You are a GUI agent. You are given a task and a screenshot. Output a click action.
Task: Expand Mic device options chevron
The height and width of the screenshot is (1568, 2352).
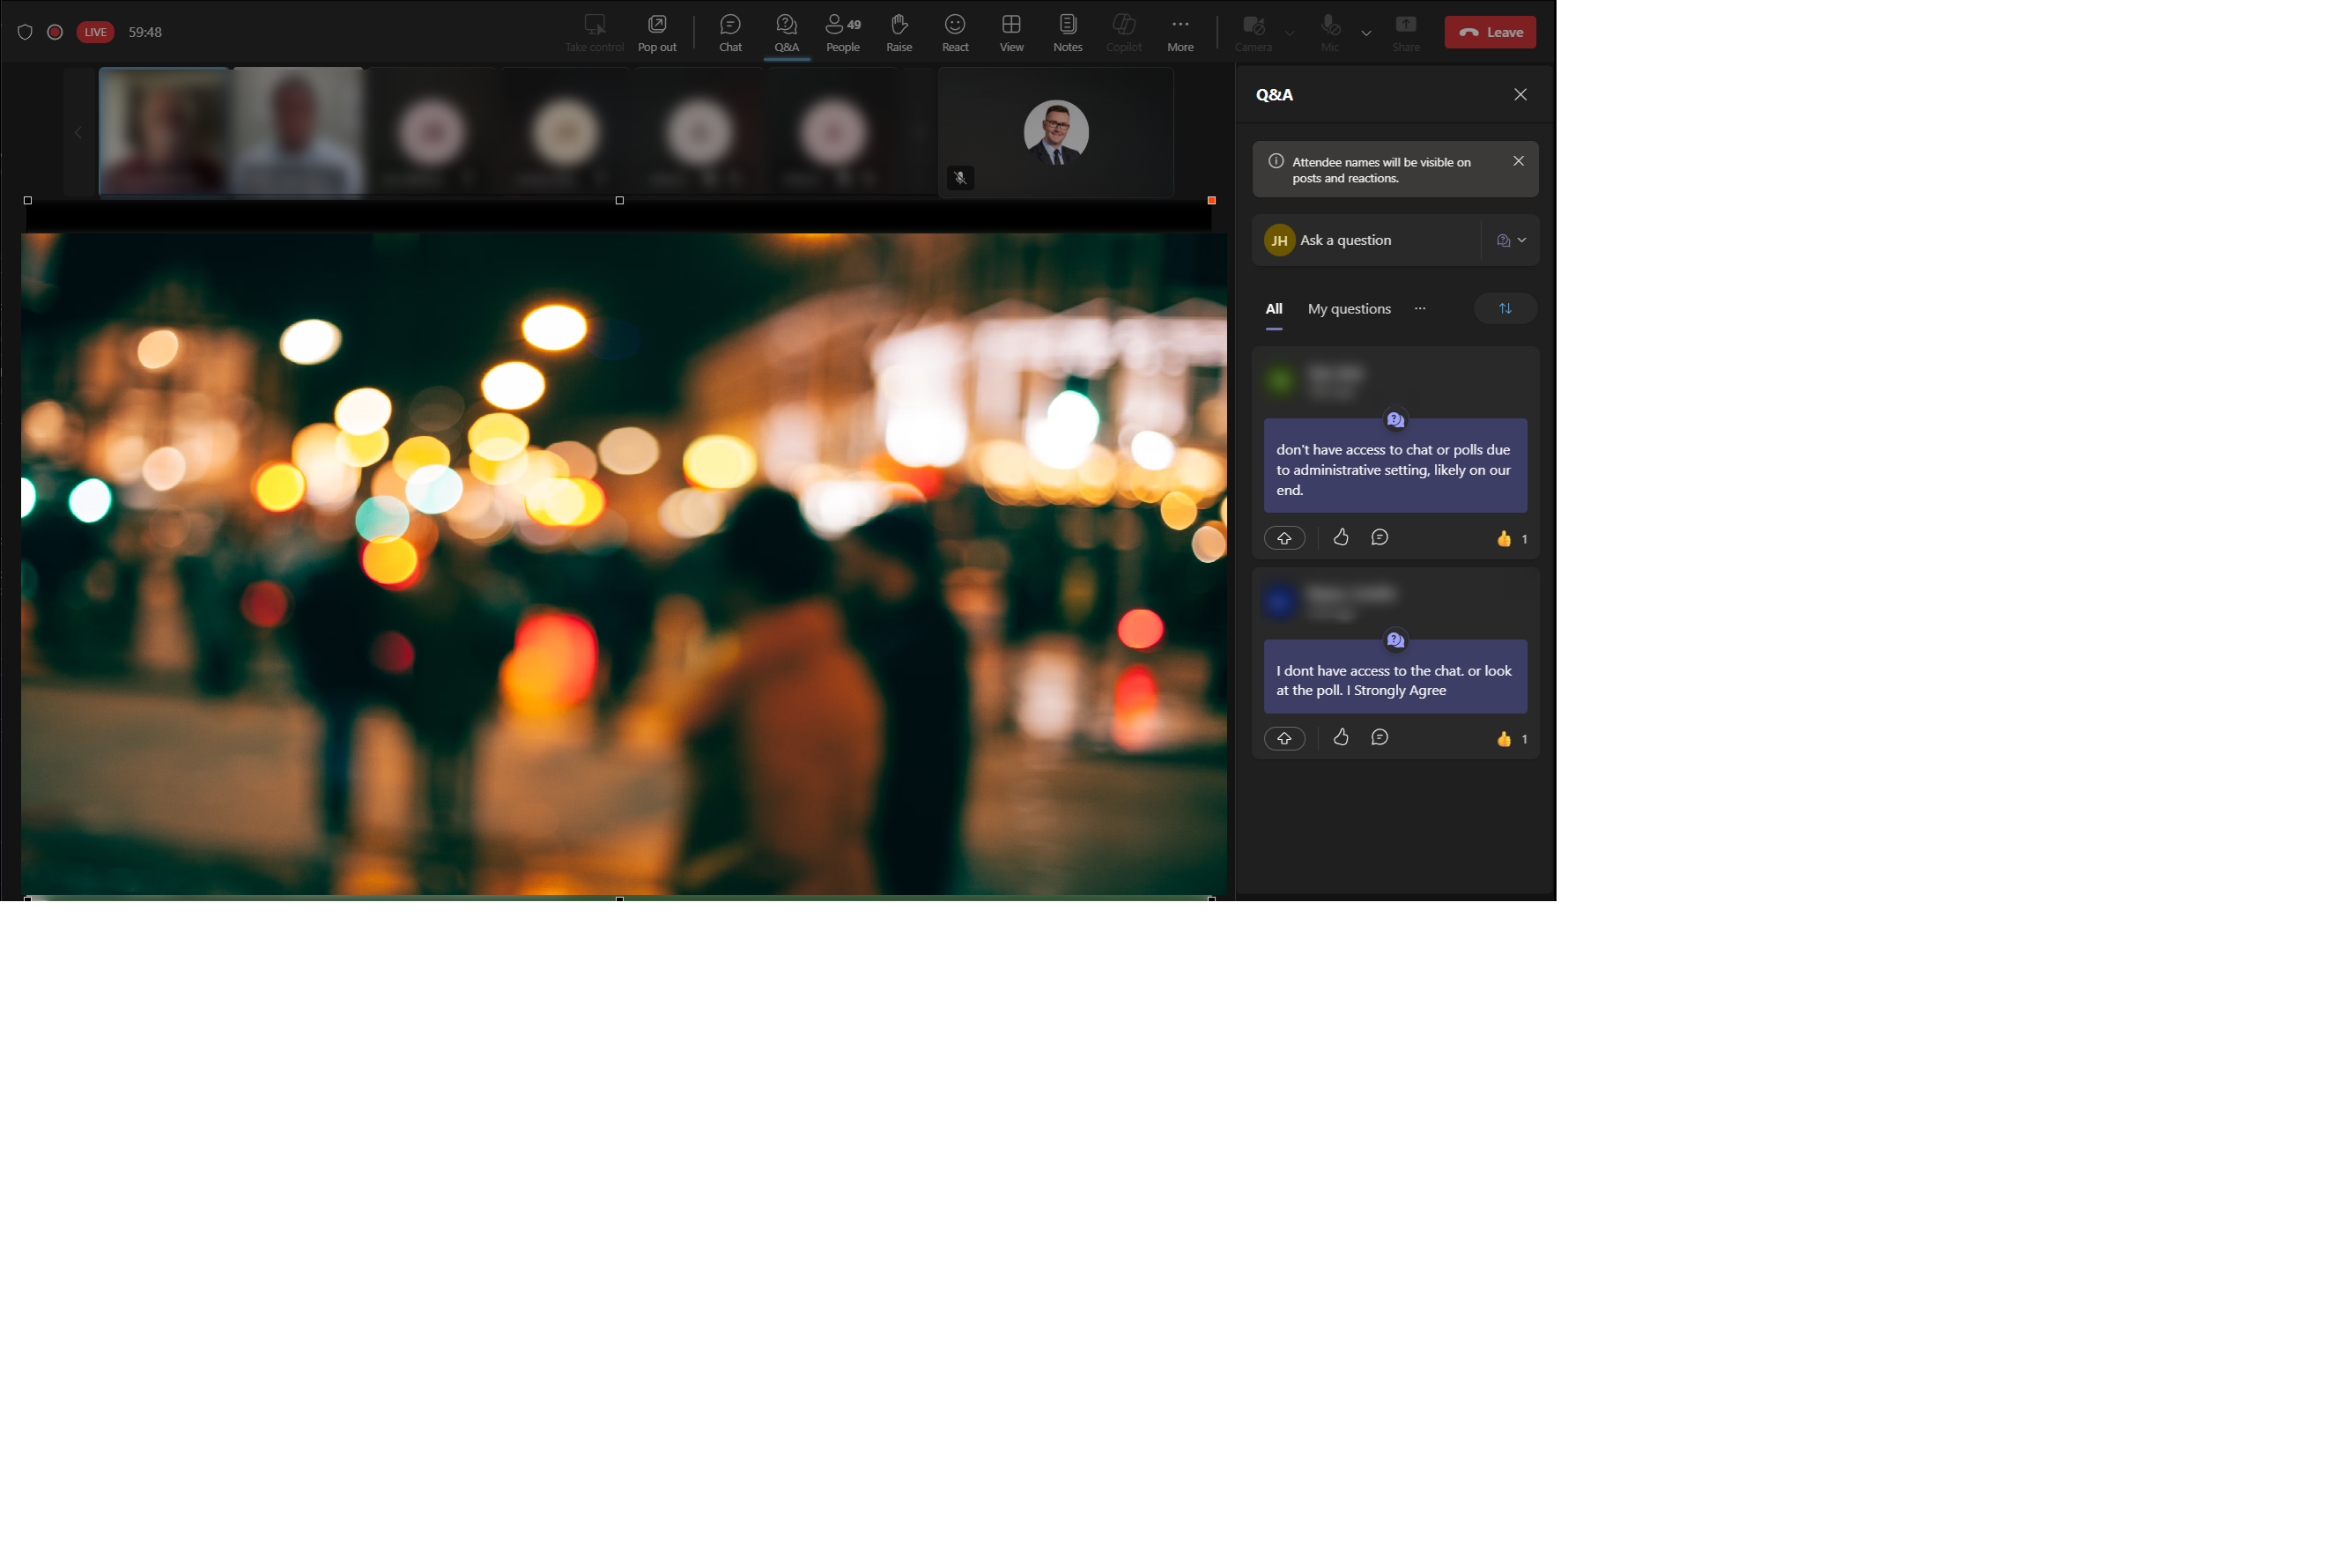coord(1365,33)
